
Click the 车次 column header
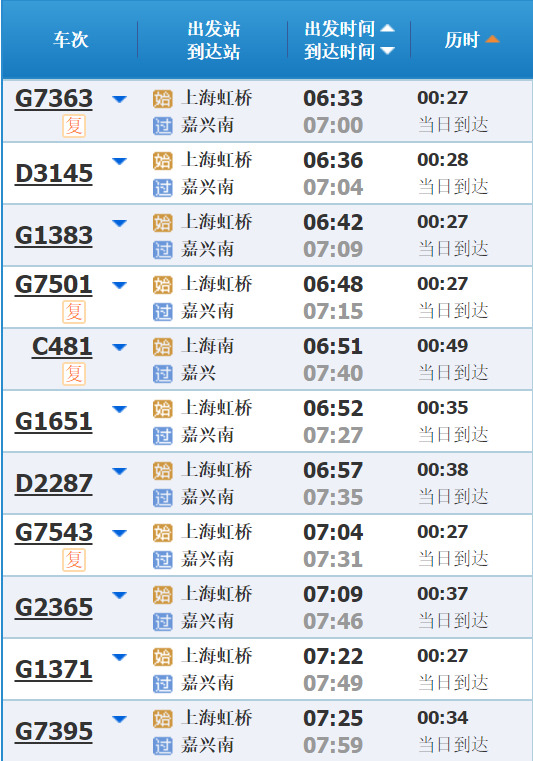point(71,40)
